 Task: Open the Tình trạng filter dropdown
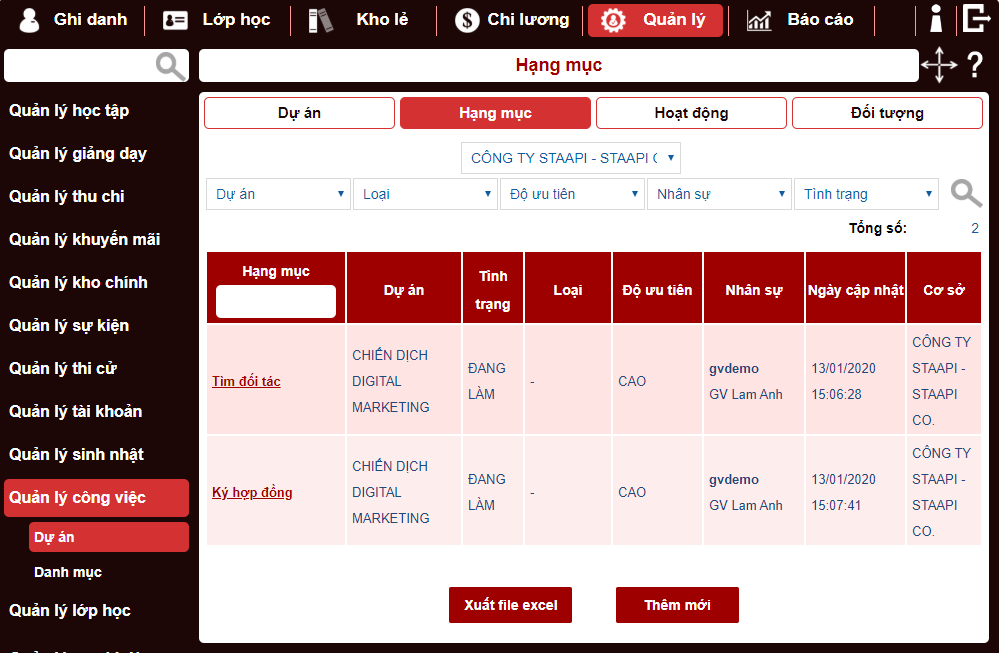click(x=866, y=194)
